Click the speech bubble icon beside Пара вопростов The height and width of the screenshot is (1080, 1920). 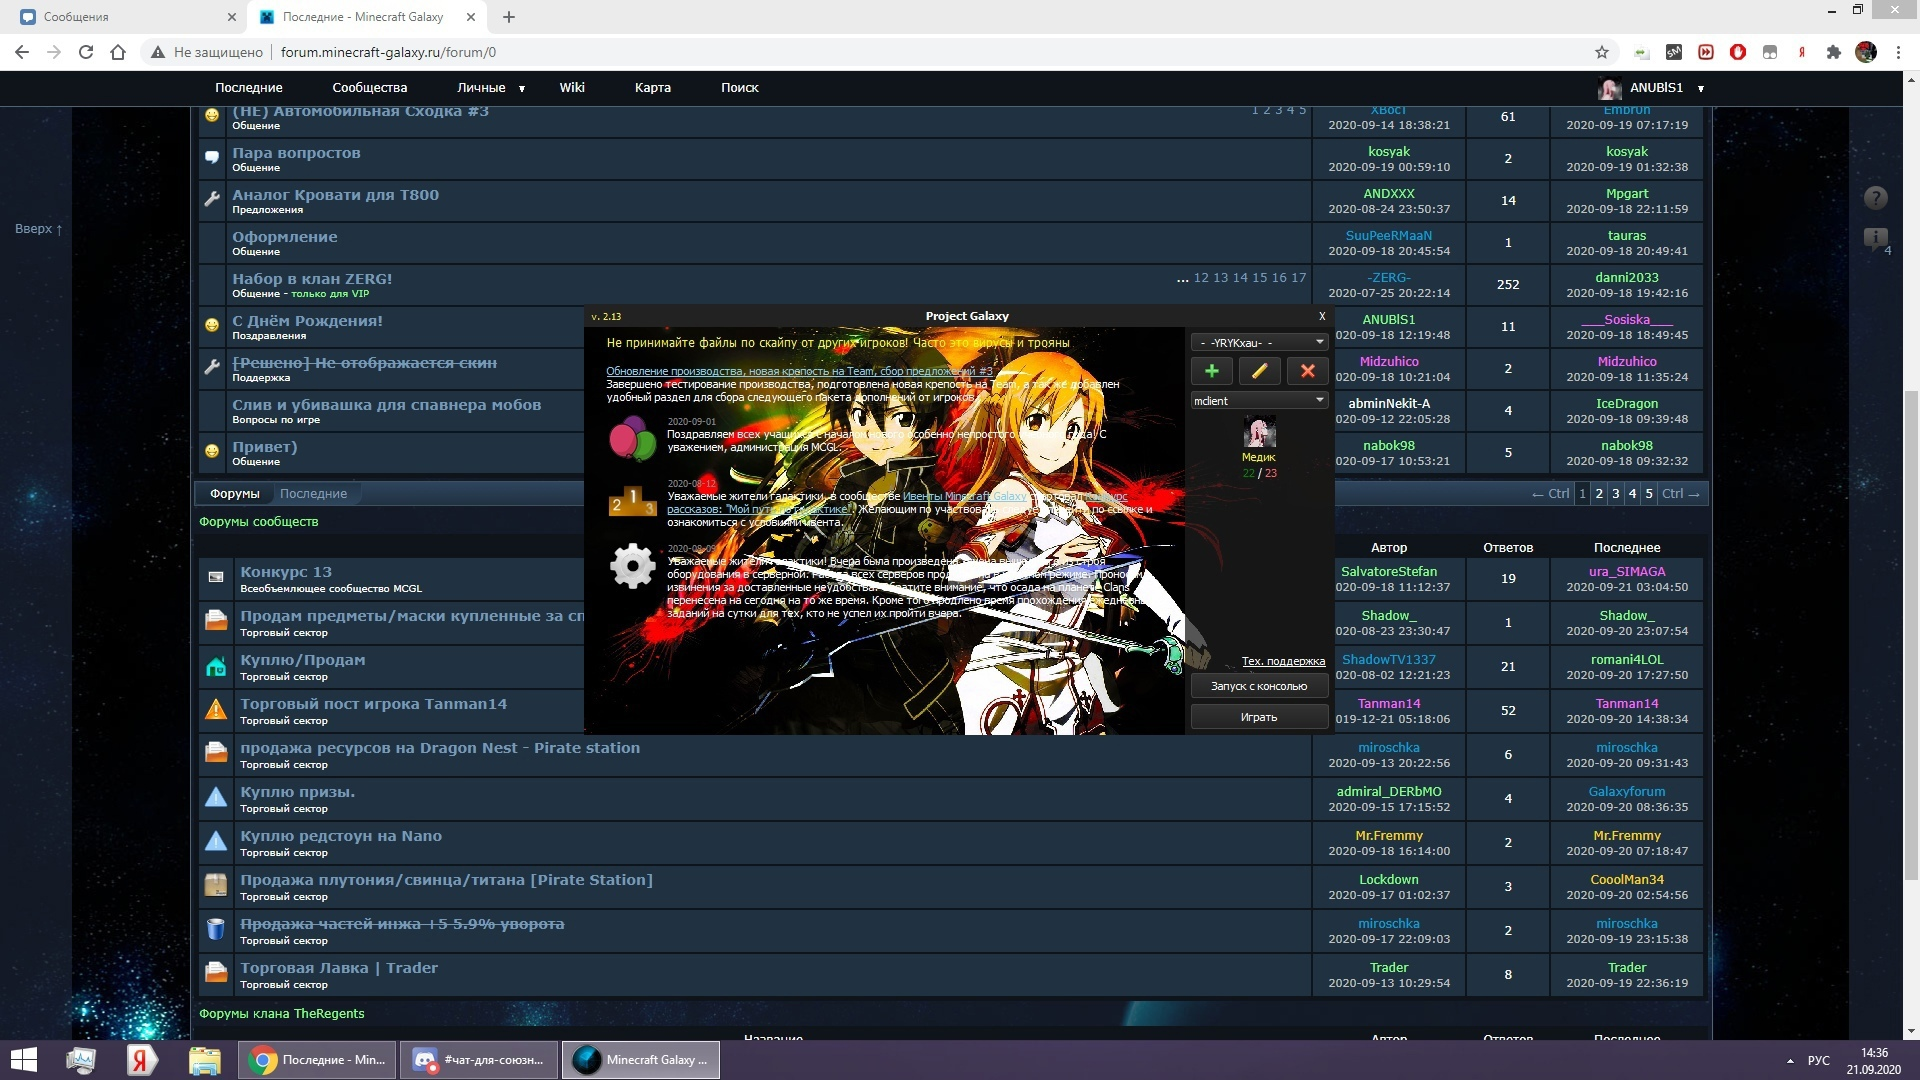212,158
